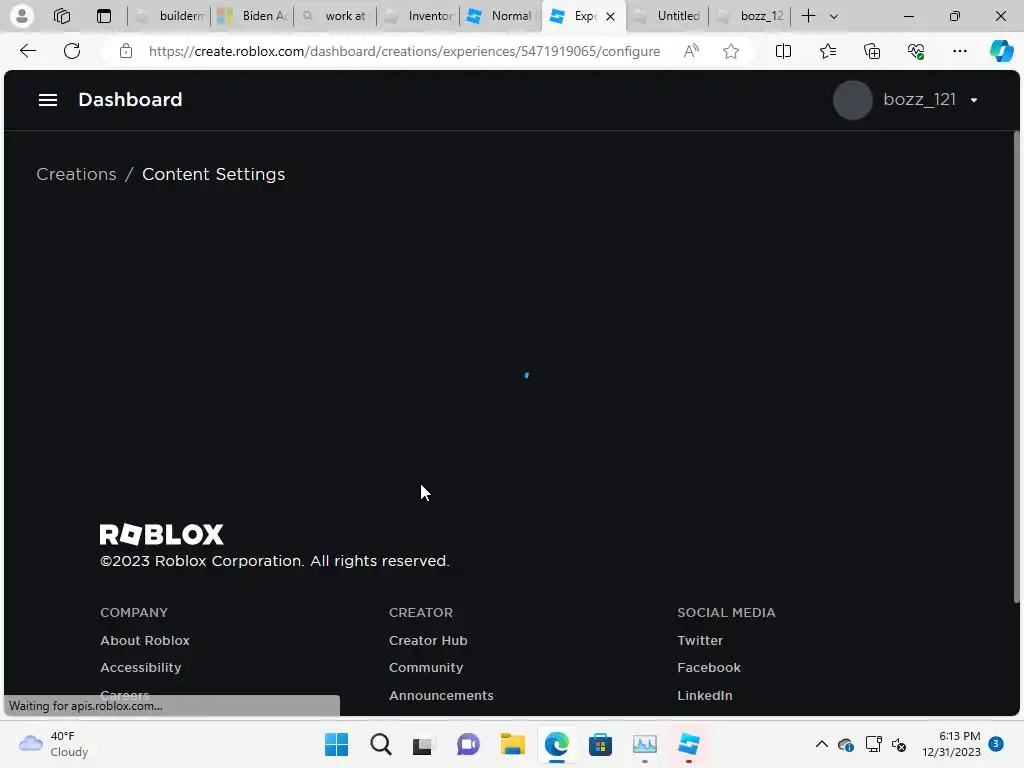Open the Read aloud icon
This screenshot has height=768, width=1024.
tap(691, 51)
